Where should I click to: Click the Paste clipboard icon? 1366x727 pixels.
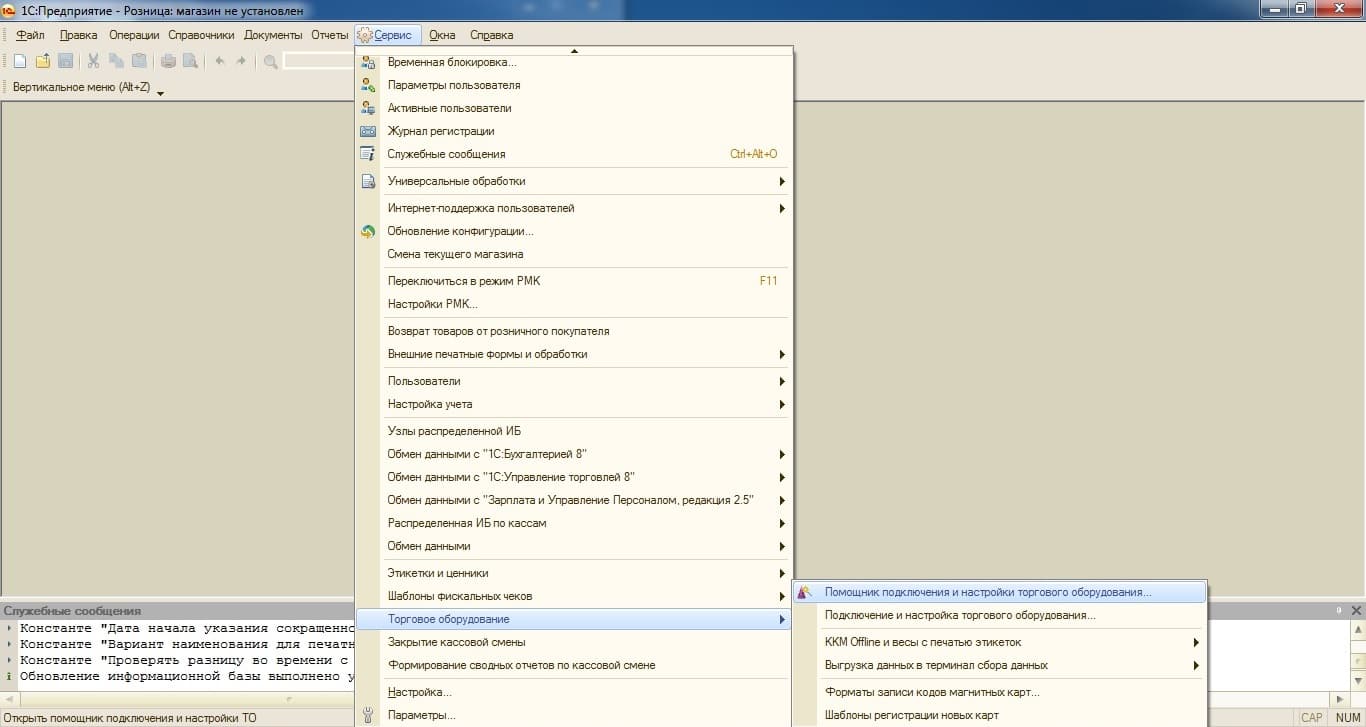[x=139, y=61]
